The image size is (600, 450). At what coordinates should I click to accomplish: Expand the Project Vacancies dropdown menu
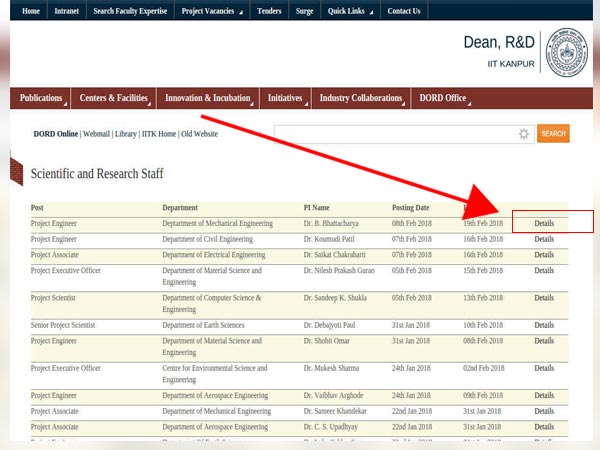pos(212,11)
